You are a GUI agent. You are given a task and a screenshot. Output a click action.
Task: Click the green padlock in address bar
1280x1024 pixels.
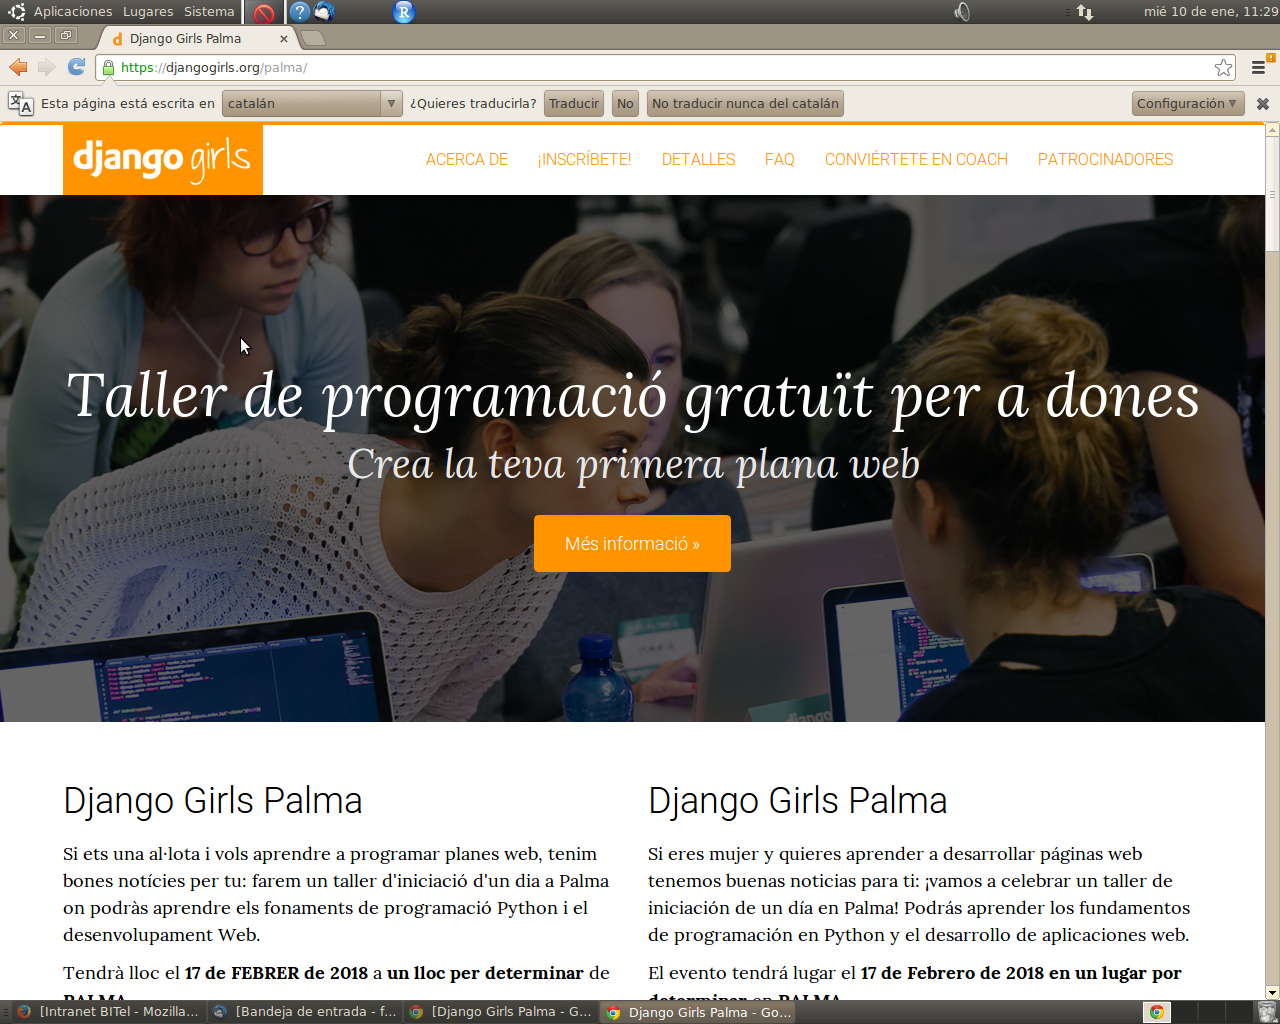[108, 68]
